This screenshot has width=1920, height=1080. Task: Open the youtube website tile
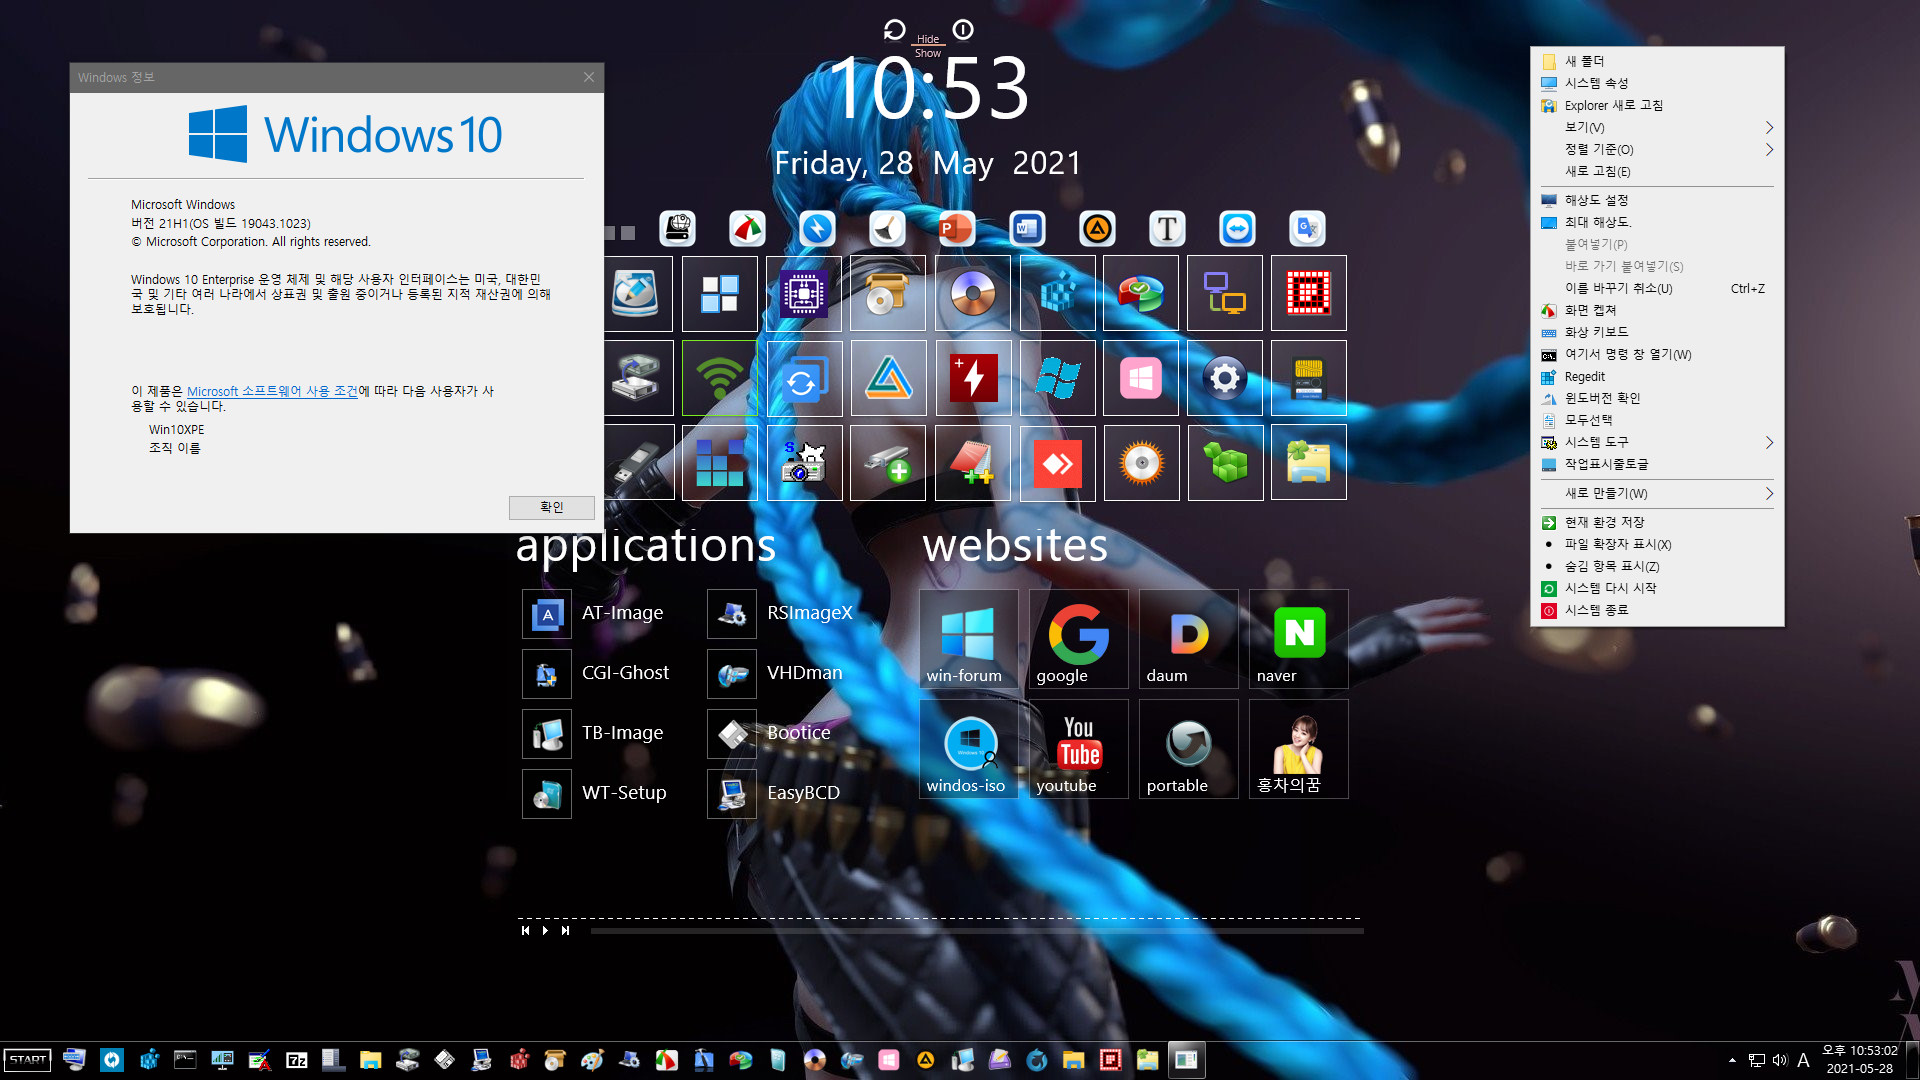click(x=1078, y=748)
